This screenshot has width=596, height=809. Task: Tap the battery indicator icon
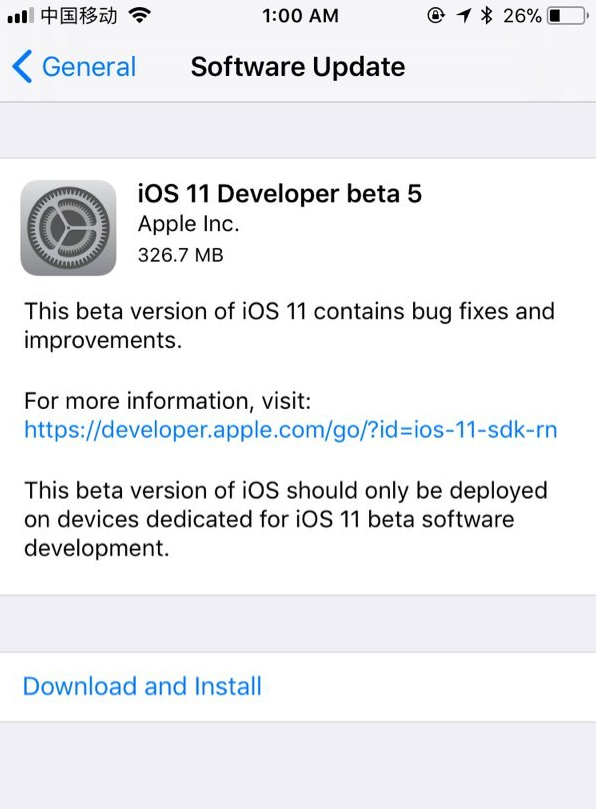coord(568,16)
